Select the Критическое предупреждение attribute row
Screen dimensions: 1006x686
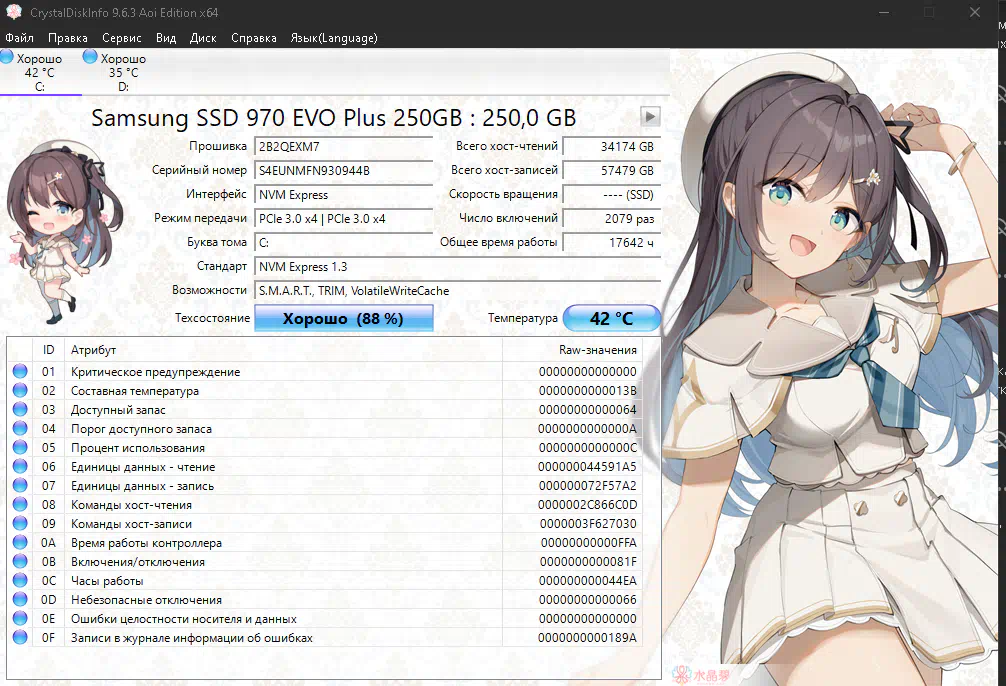point(325,372)
